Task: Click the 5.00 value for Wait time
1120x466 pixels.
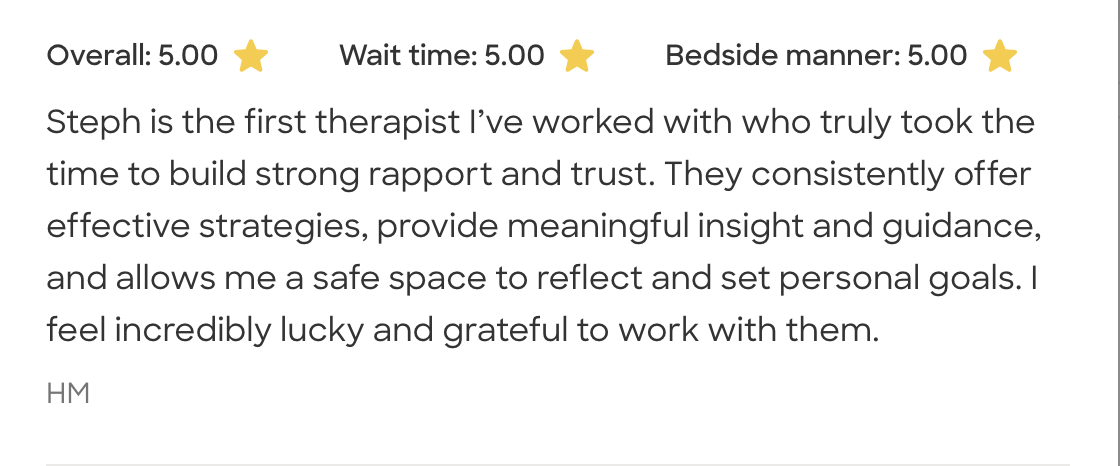Action: [514, 55]
